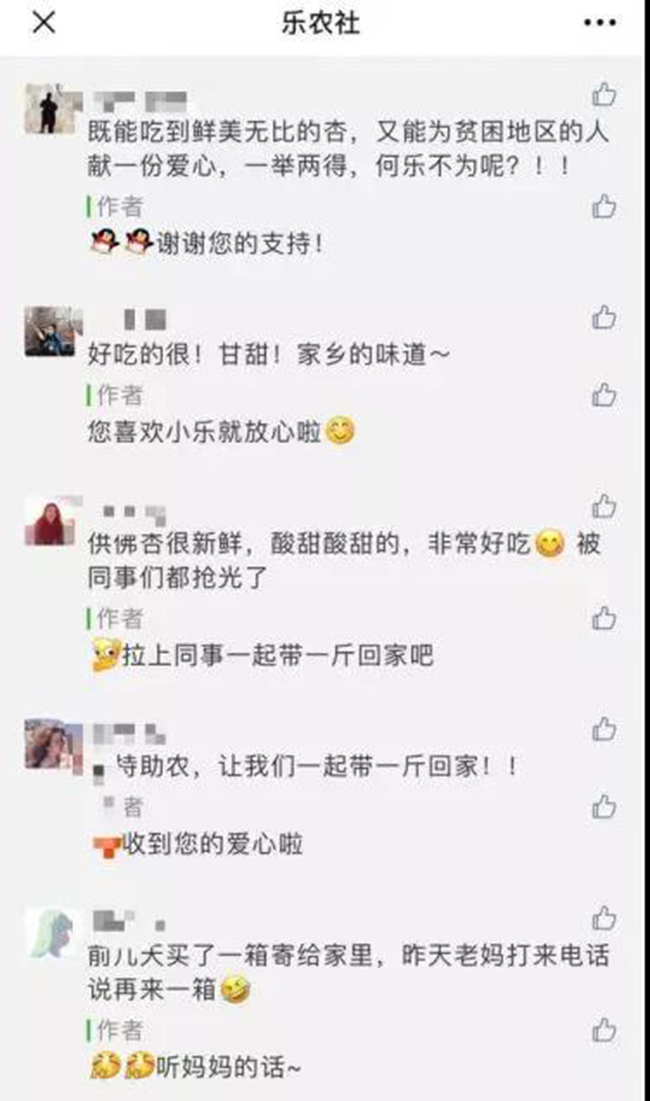Open the avatar of the first commenter
This screenshot has height=1101, width=650.
pyautogui.click(x=50, y=109)
